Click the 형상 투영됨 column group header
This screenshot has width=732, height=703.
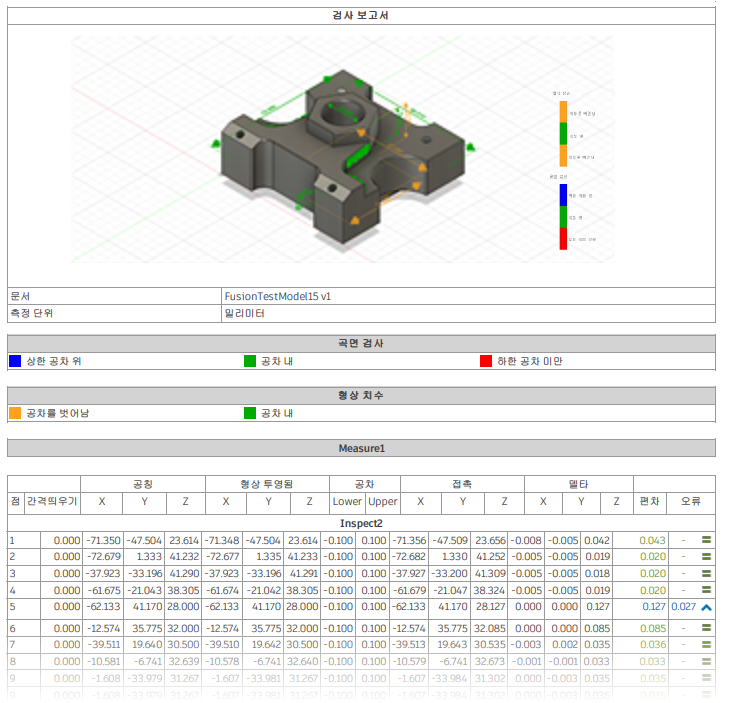pyautogui.click(x=267, y=484)
